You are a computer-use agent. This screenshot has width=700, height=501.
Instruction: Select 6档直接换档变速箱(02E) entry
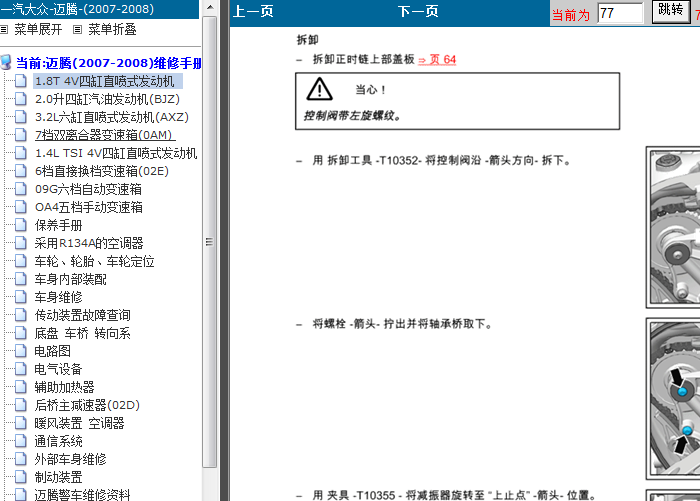point(102,171)
